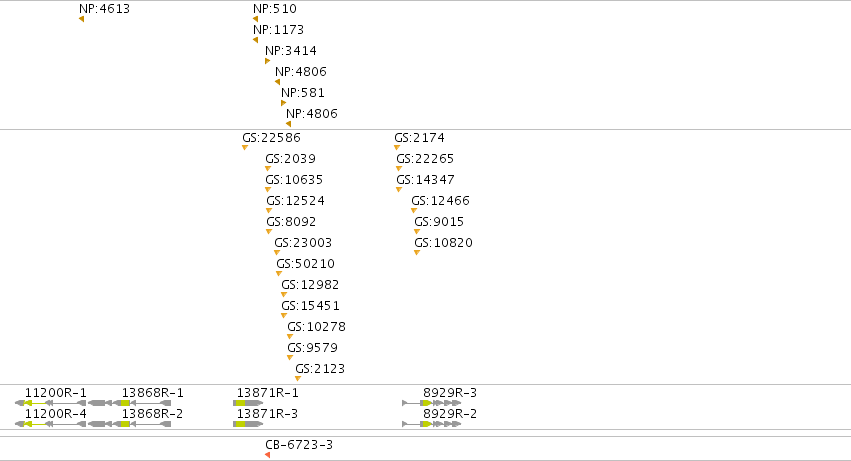Screen dimensions: 851x461
Task: Click the GS:9015 label
Action: click(439, 222)
